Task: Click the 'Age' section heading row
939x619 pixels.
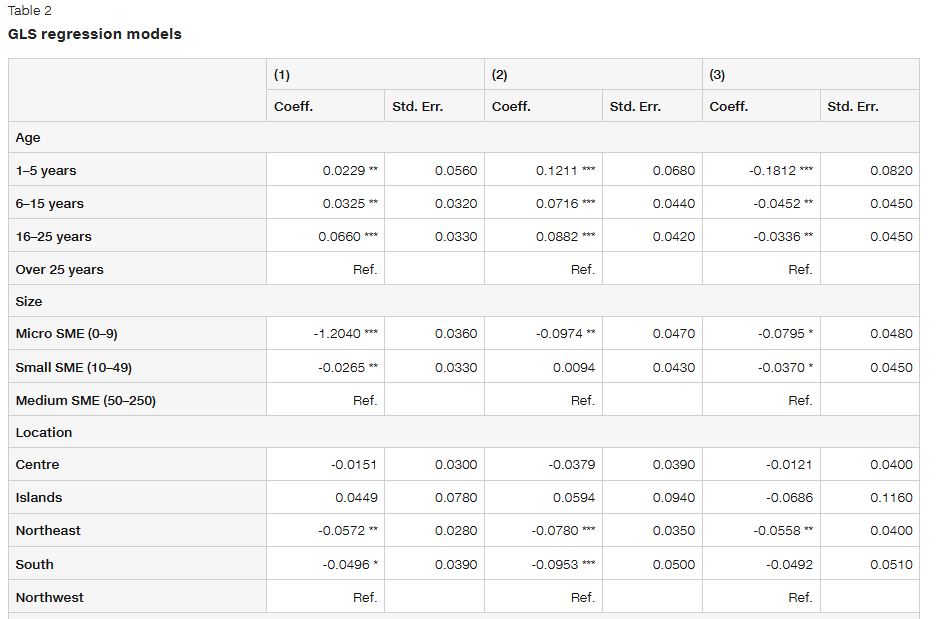Action: (464, 137)
